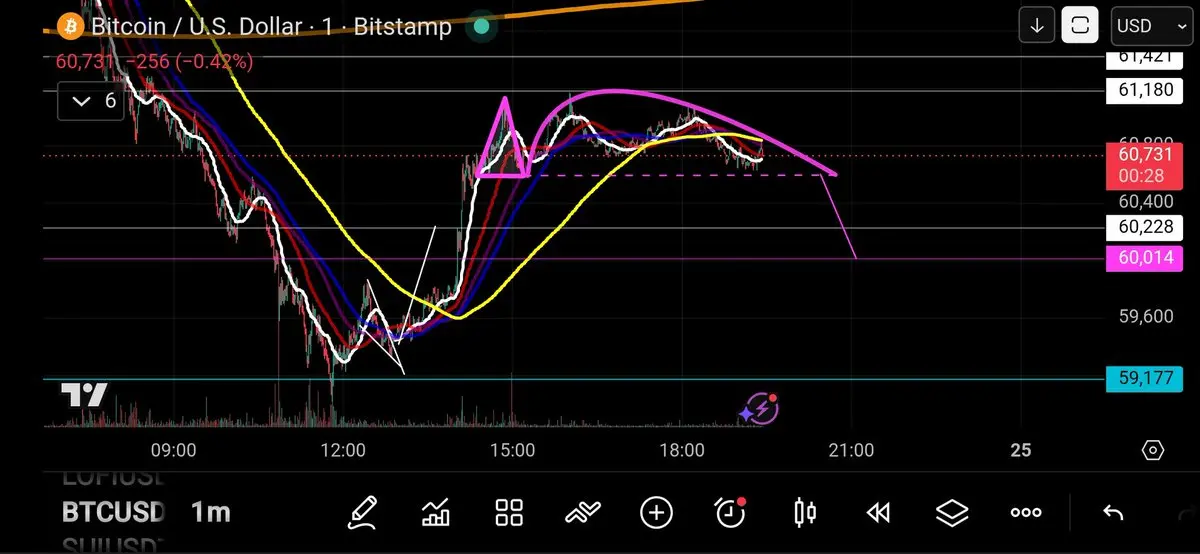Image resolution: width=1200 pixels, height=554 pixels.
Task: Select the 61,180 price label
Action: tap(1144, 92)
